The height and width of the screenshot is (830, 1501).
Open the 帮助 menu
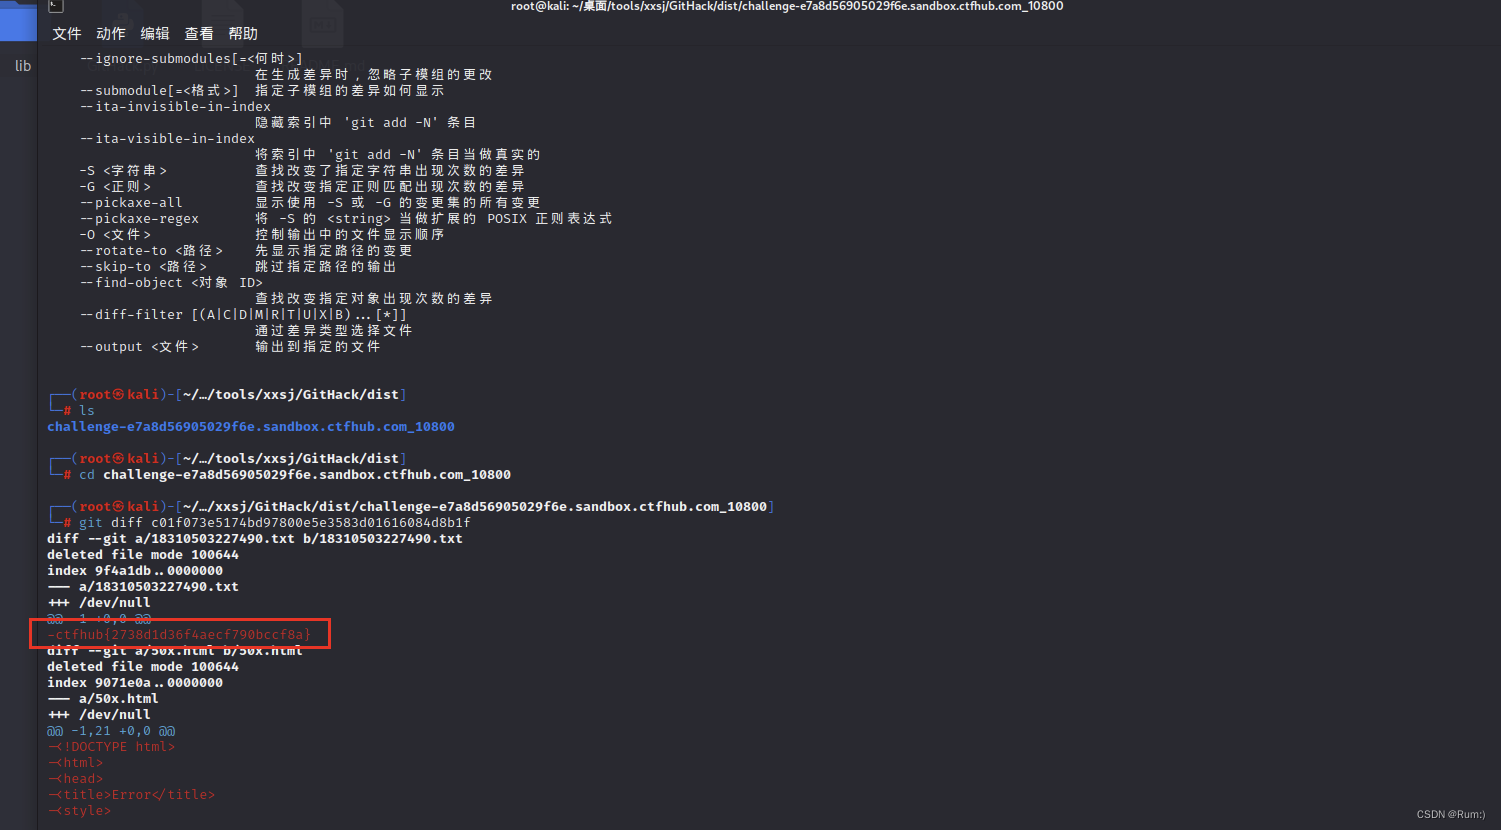[x=243, y=34]
